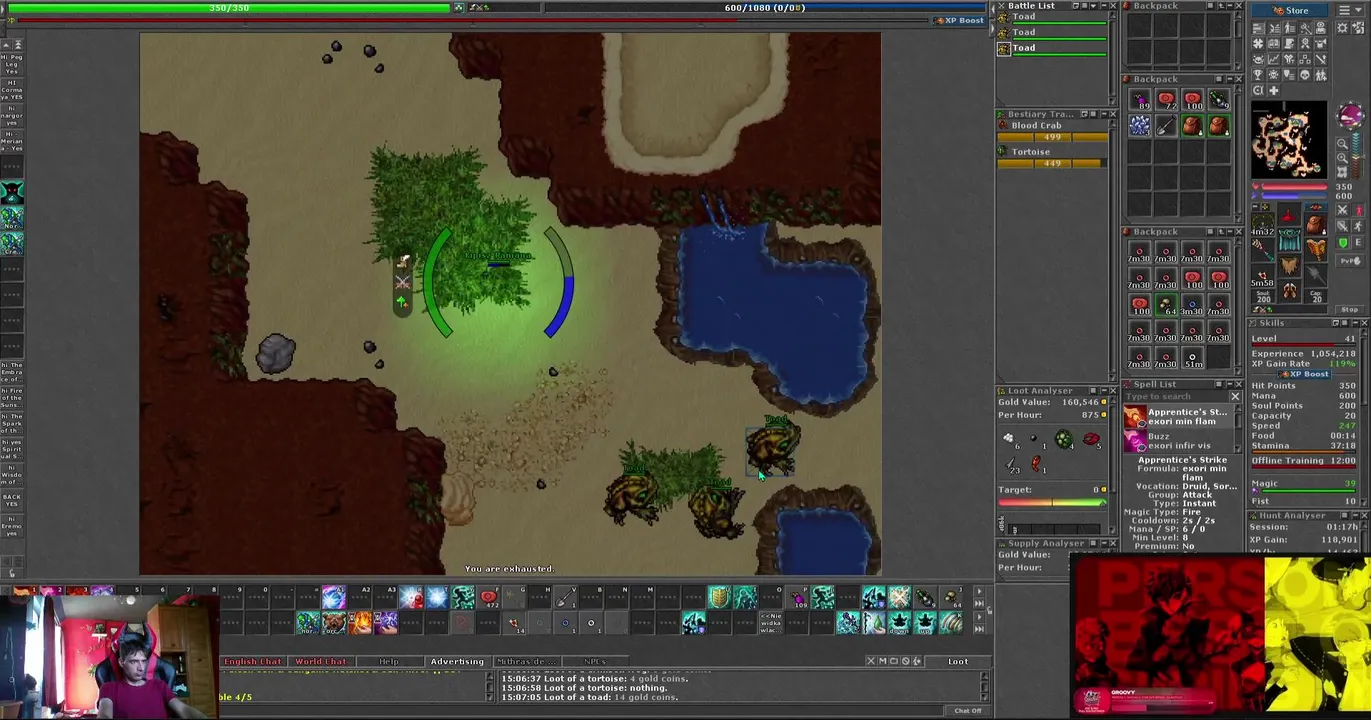Open the Advertising chat tab

pyautogui.click(x=457, y=661)
